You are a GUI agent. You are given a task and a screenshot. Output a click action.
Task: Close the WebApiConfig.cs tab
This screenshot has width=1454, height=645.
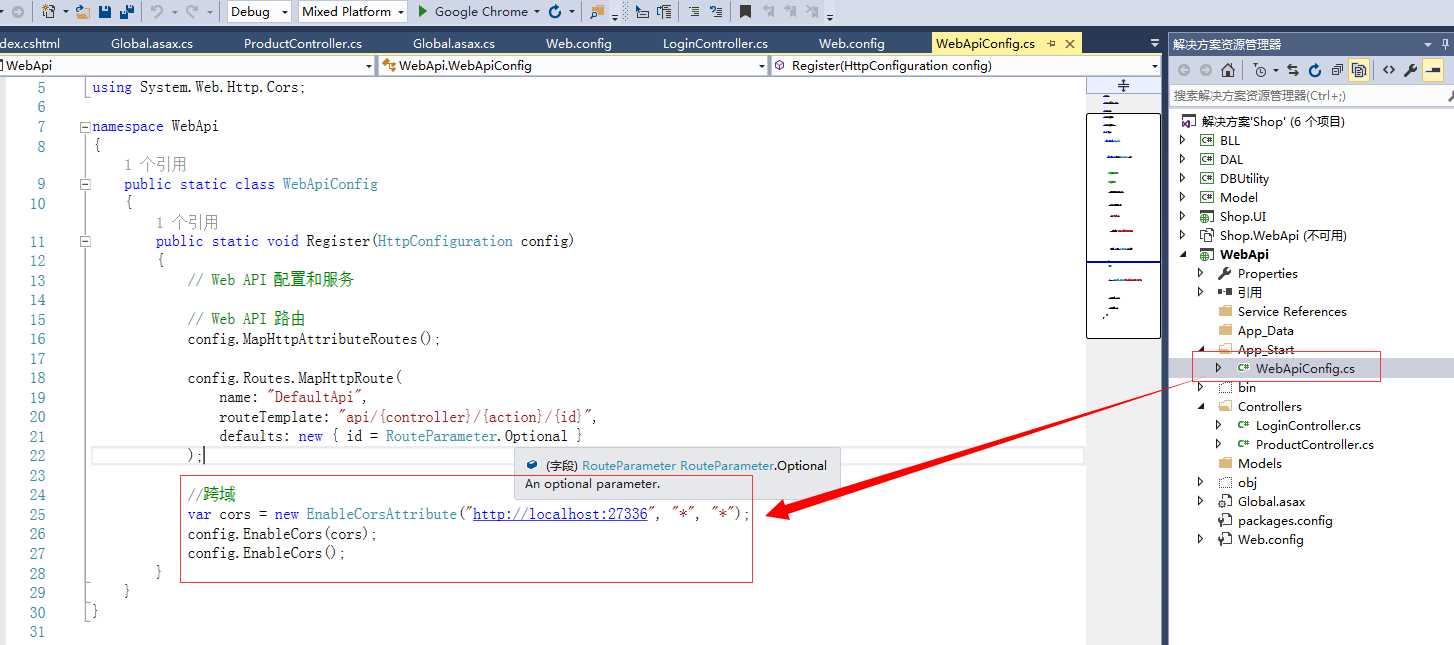(1070, 44)
